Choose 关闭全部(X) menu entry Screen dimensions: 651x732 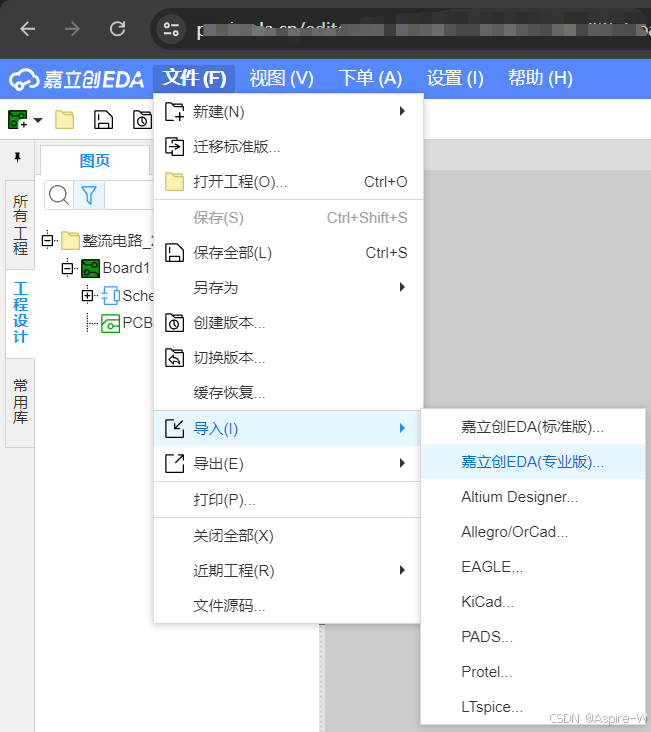pos(287,535)
